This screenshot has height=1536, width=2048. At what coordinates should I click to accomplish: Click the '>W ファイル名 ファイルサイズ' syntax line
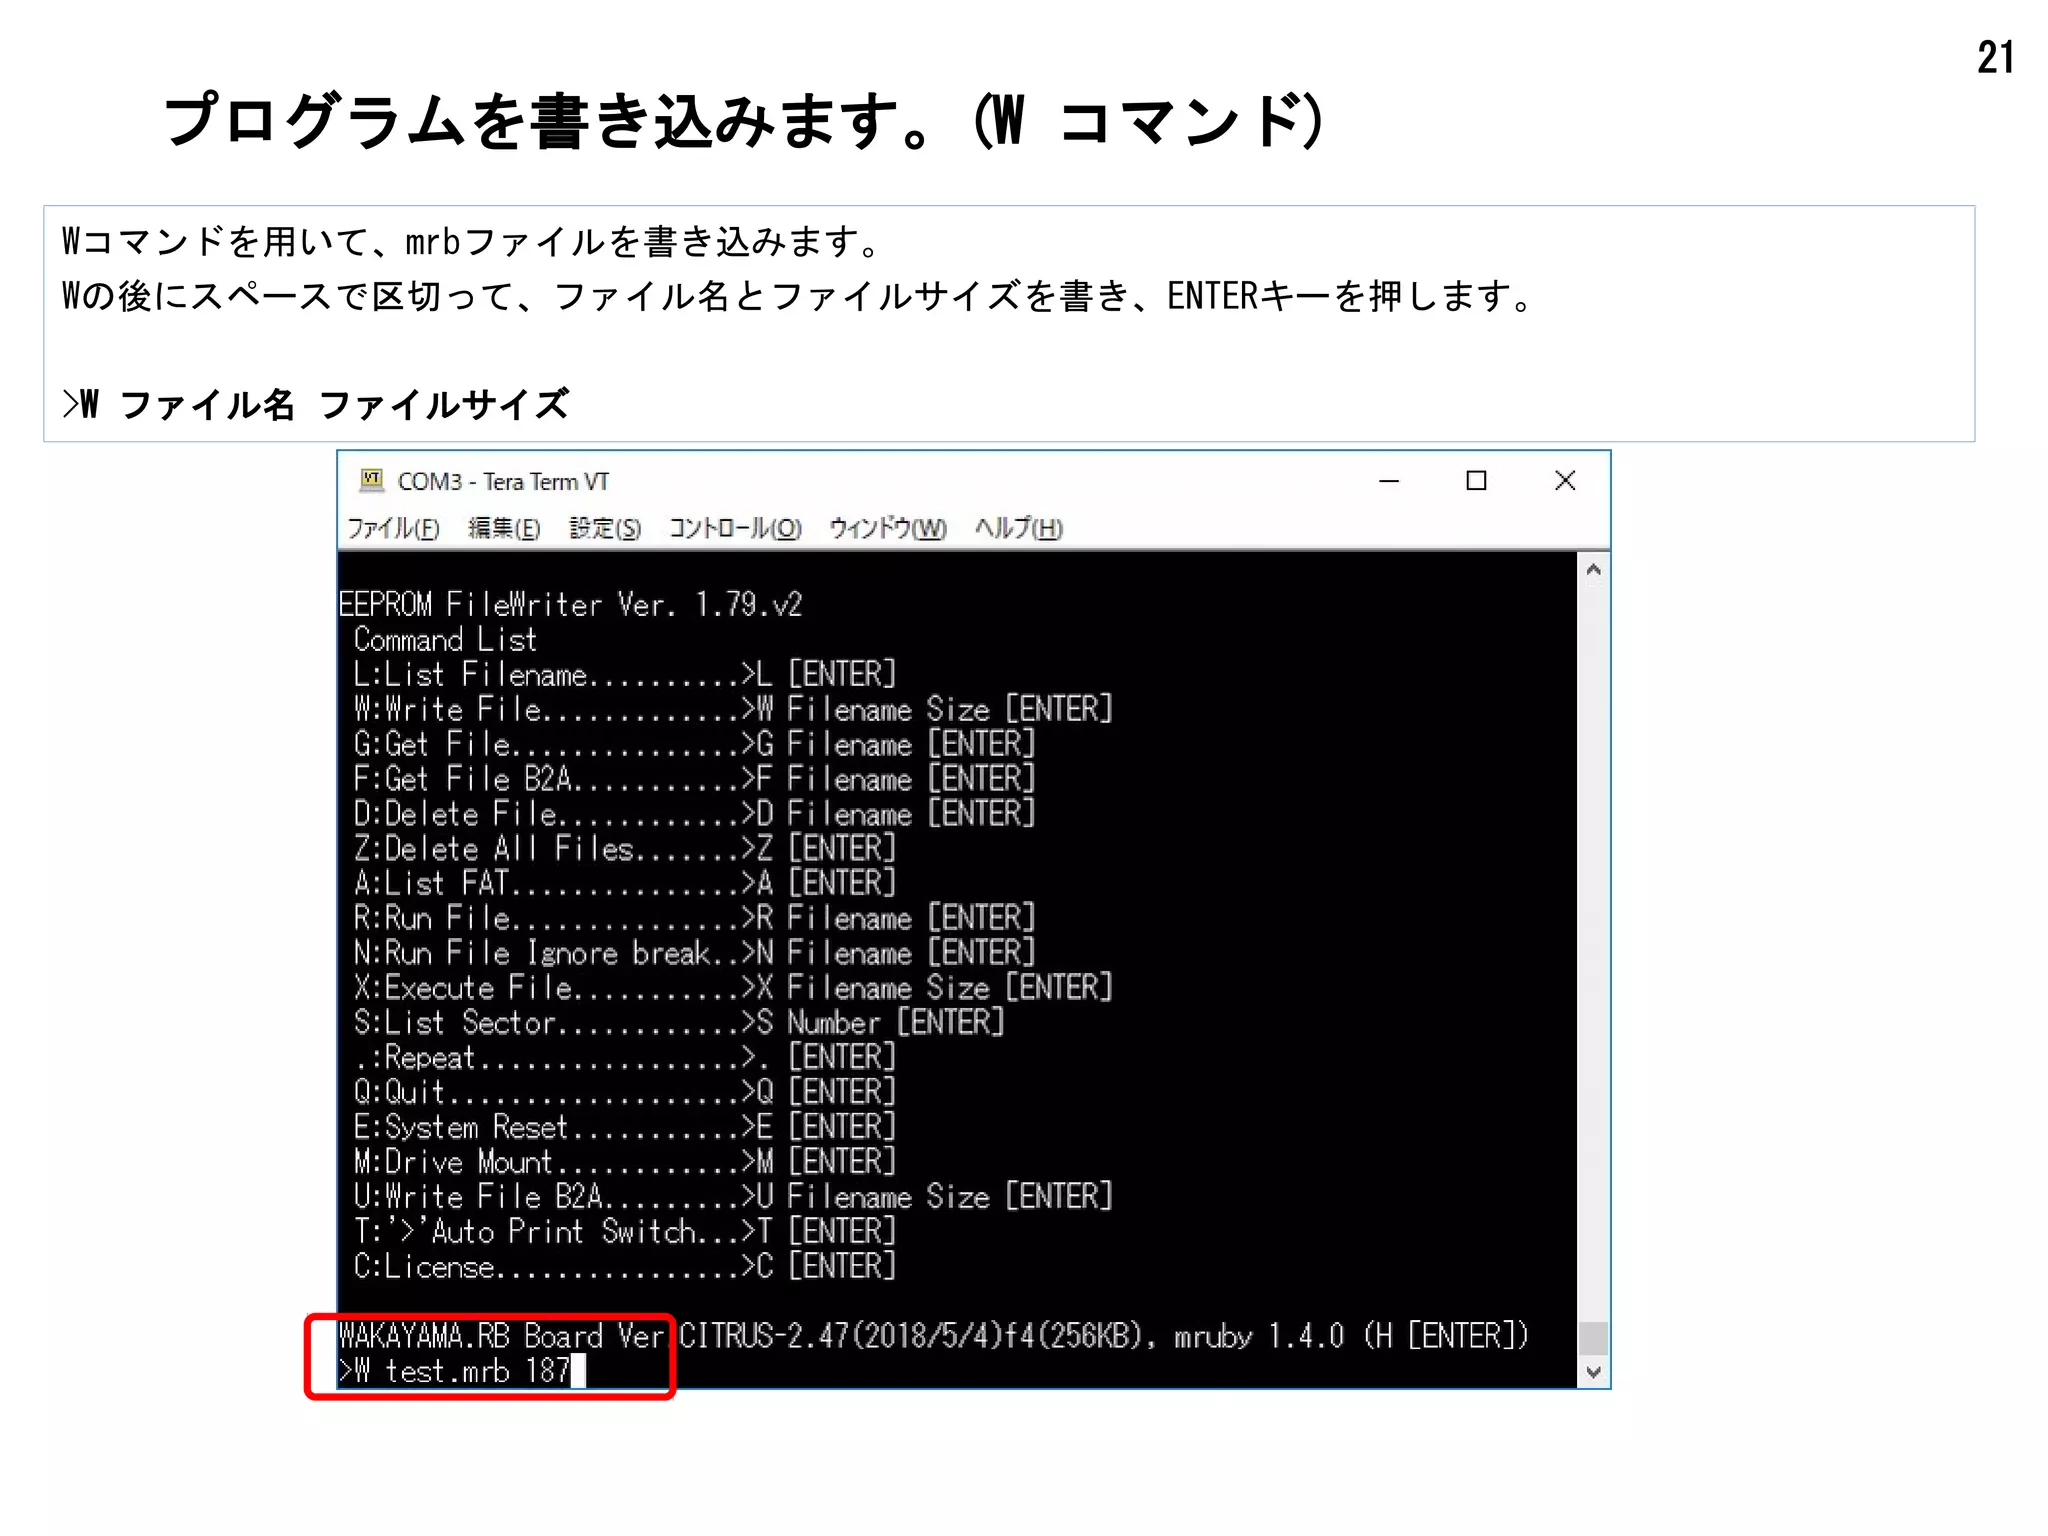(x=316, y=404)
